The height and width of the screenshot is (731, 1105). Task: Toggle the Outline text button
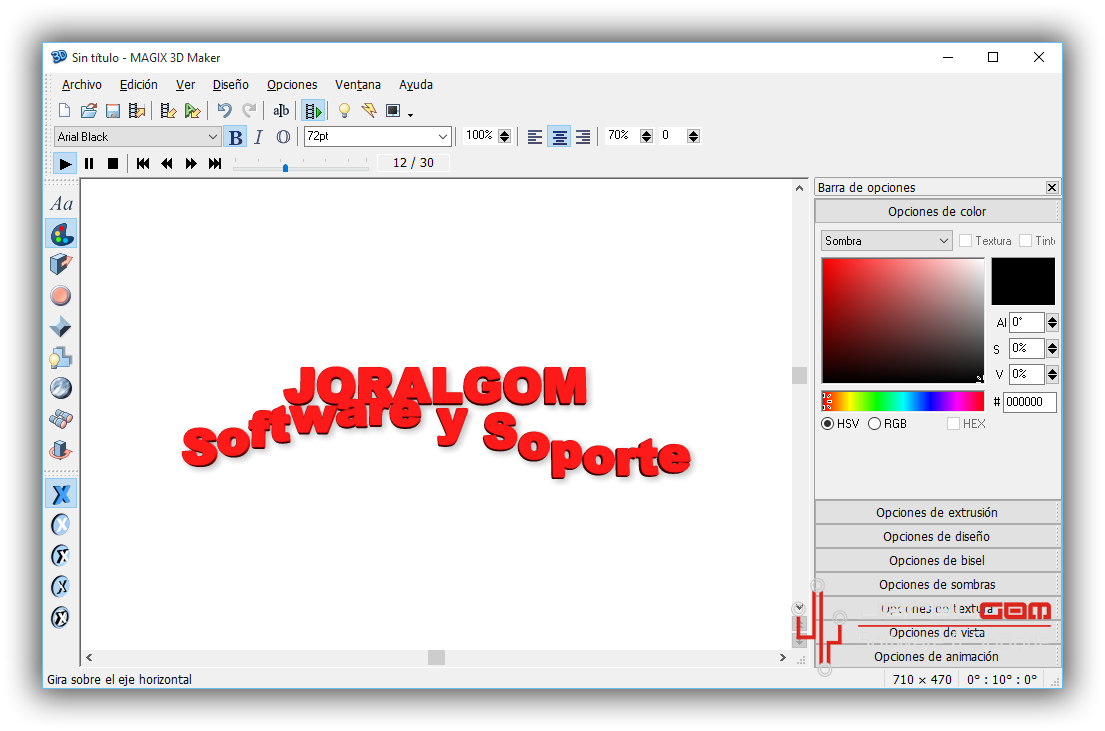[x=283, y=137]
